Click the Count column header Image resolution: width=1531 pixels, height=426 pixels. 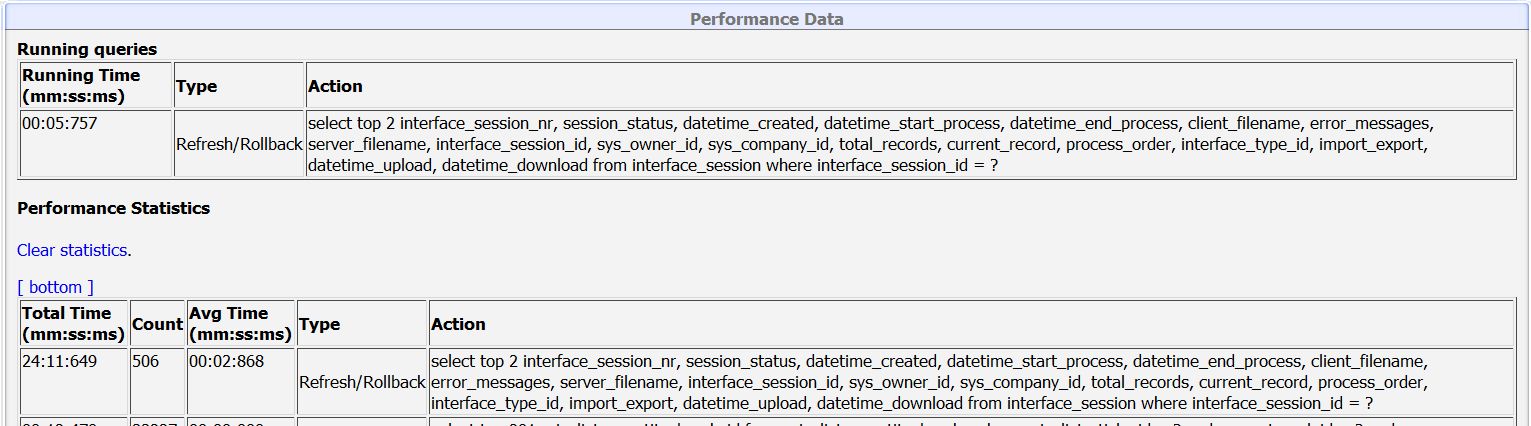click(157, 324)
